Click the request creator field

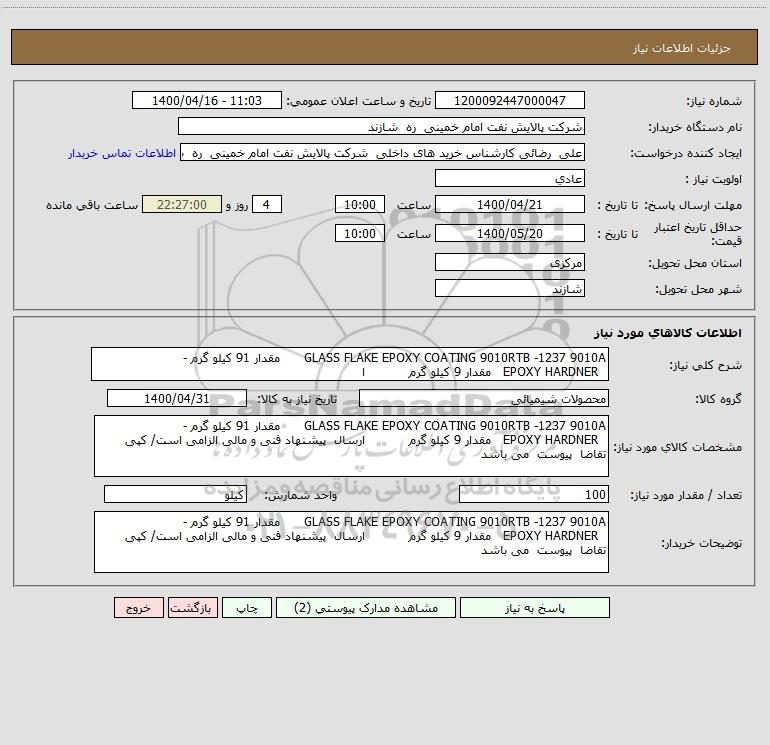[383, 152]
